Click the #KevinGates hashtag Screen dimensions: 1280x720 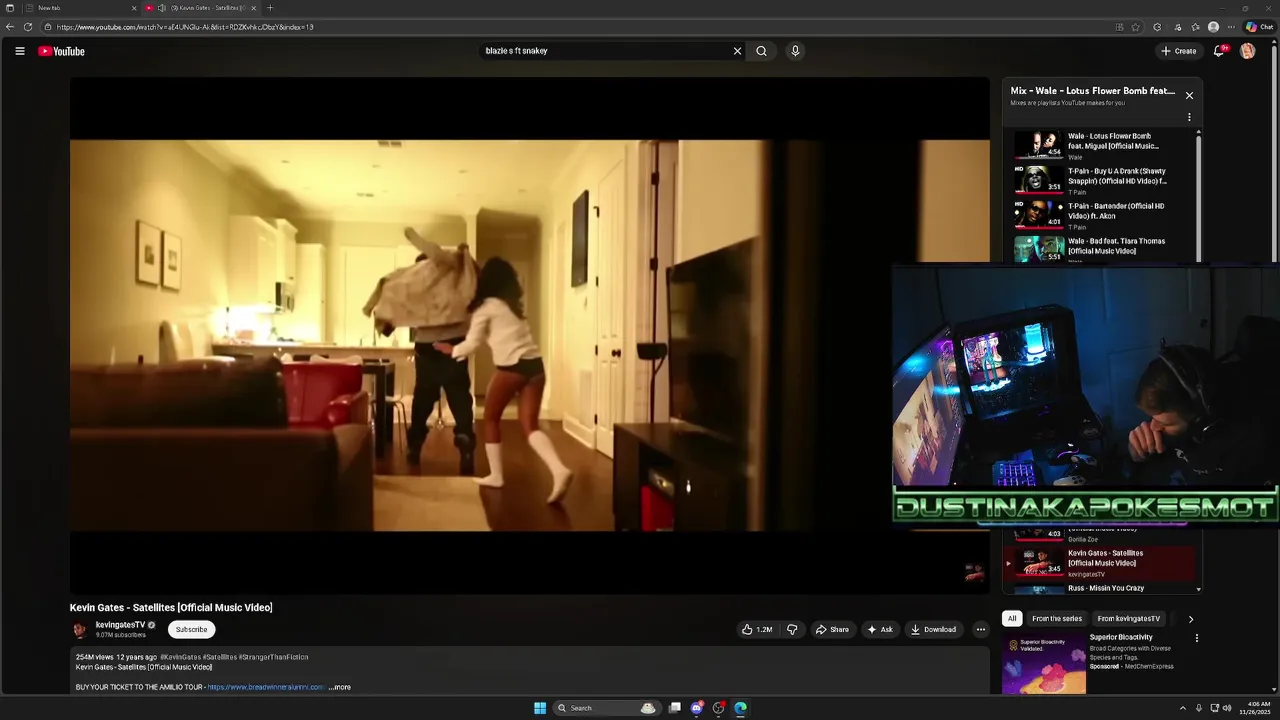[x=180, y=657]
